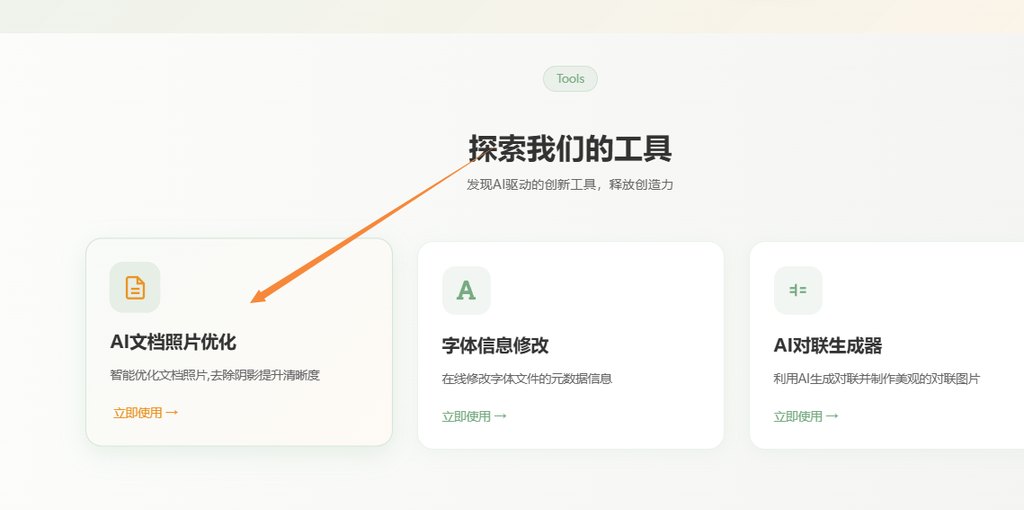Click description 在线修改字体文件的元数据信息
The height and width of the screenshot is (510, 1024).
coord(527,379)
